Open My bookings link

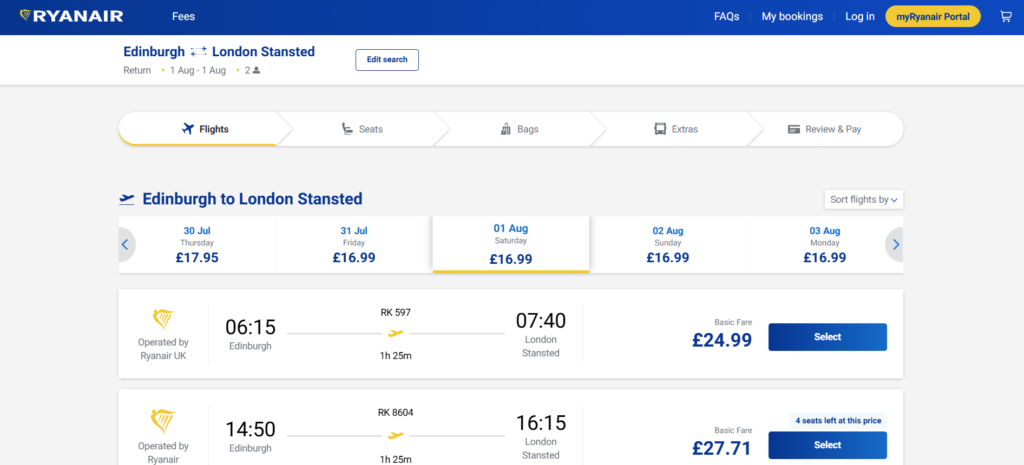click(792, 16)
